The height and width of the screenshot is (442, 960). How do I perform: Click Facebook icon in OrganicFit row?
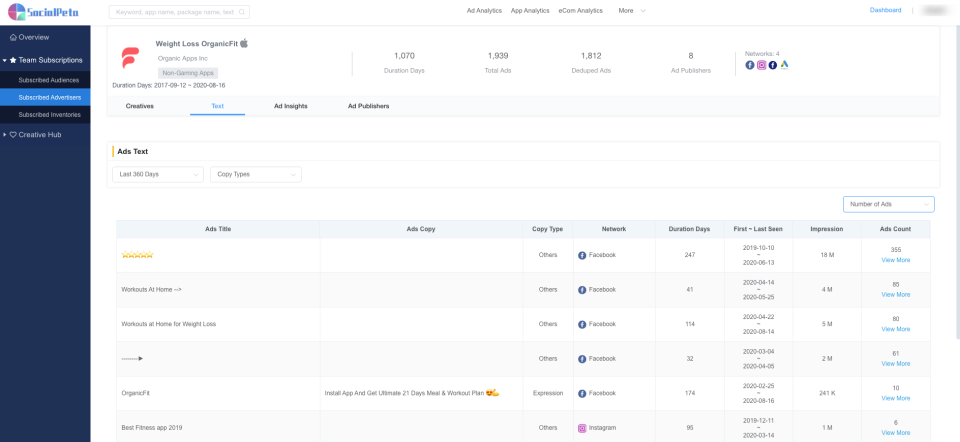[582, 394]
